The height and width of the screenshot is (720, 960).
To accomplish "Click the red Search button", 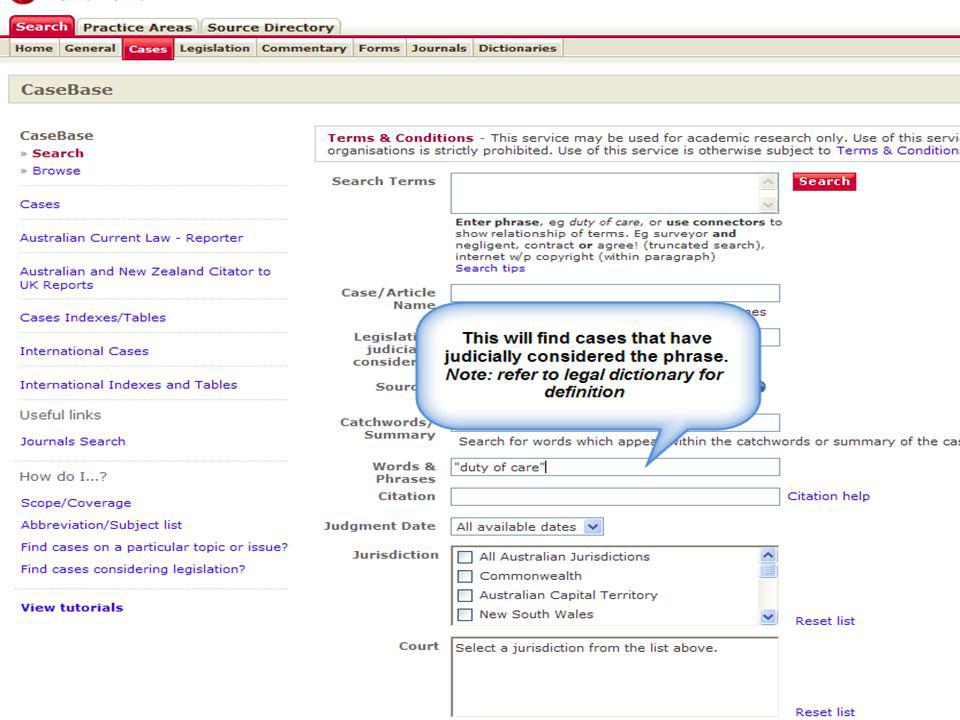I will click(824, 181).
